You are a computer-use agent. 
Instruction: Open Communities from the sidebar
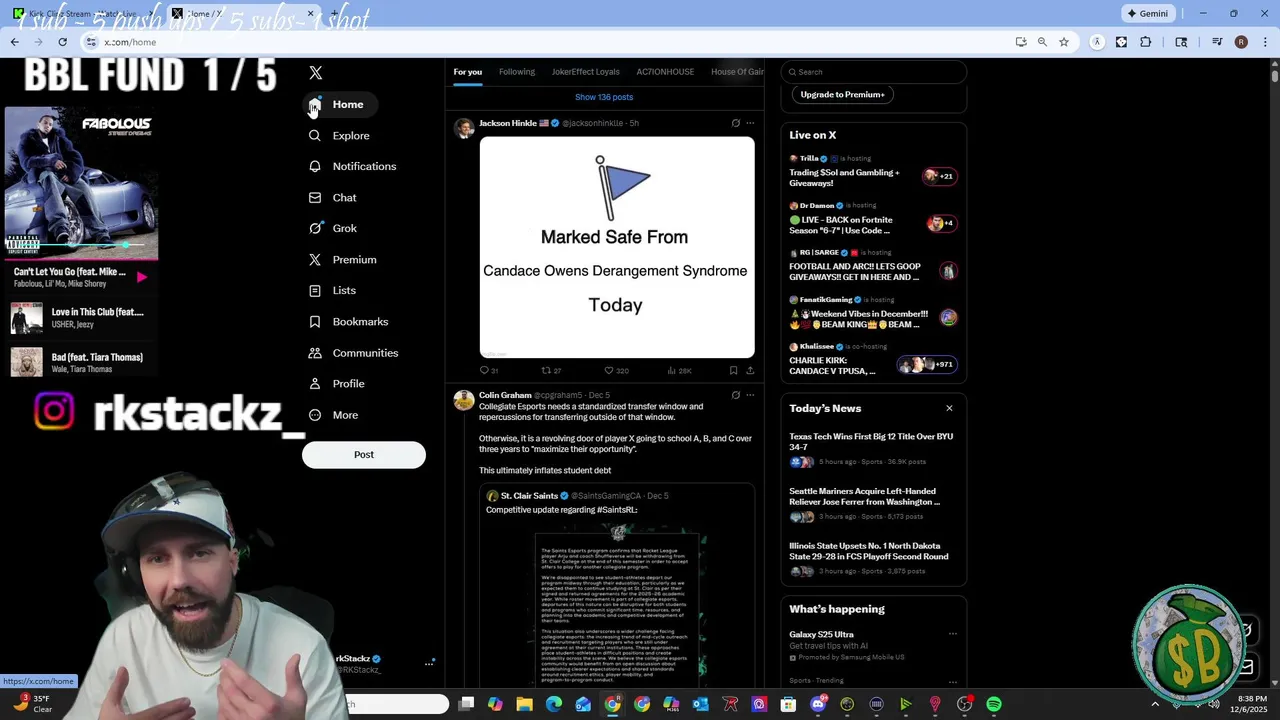353,353
